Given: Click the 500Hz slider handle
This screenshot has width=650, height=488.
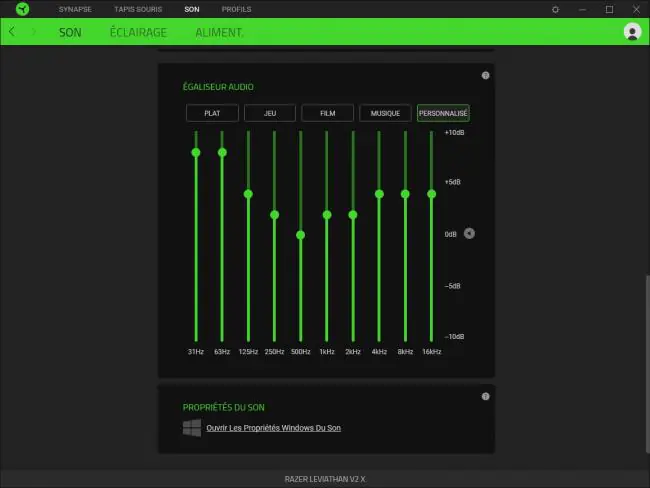Looking at the screenshot, I should [301, 235].
